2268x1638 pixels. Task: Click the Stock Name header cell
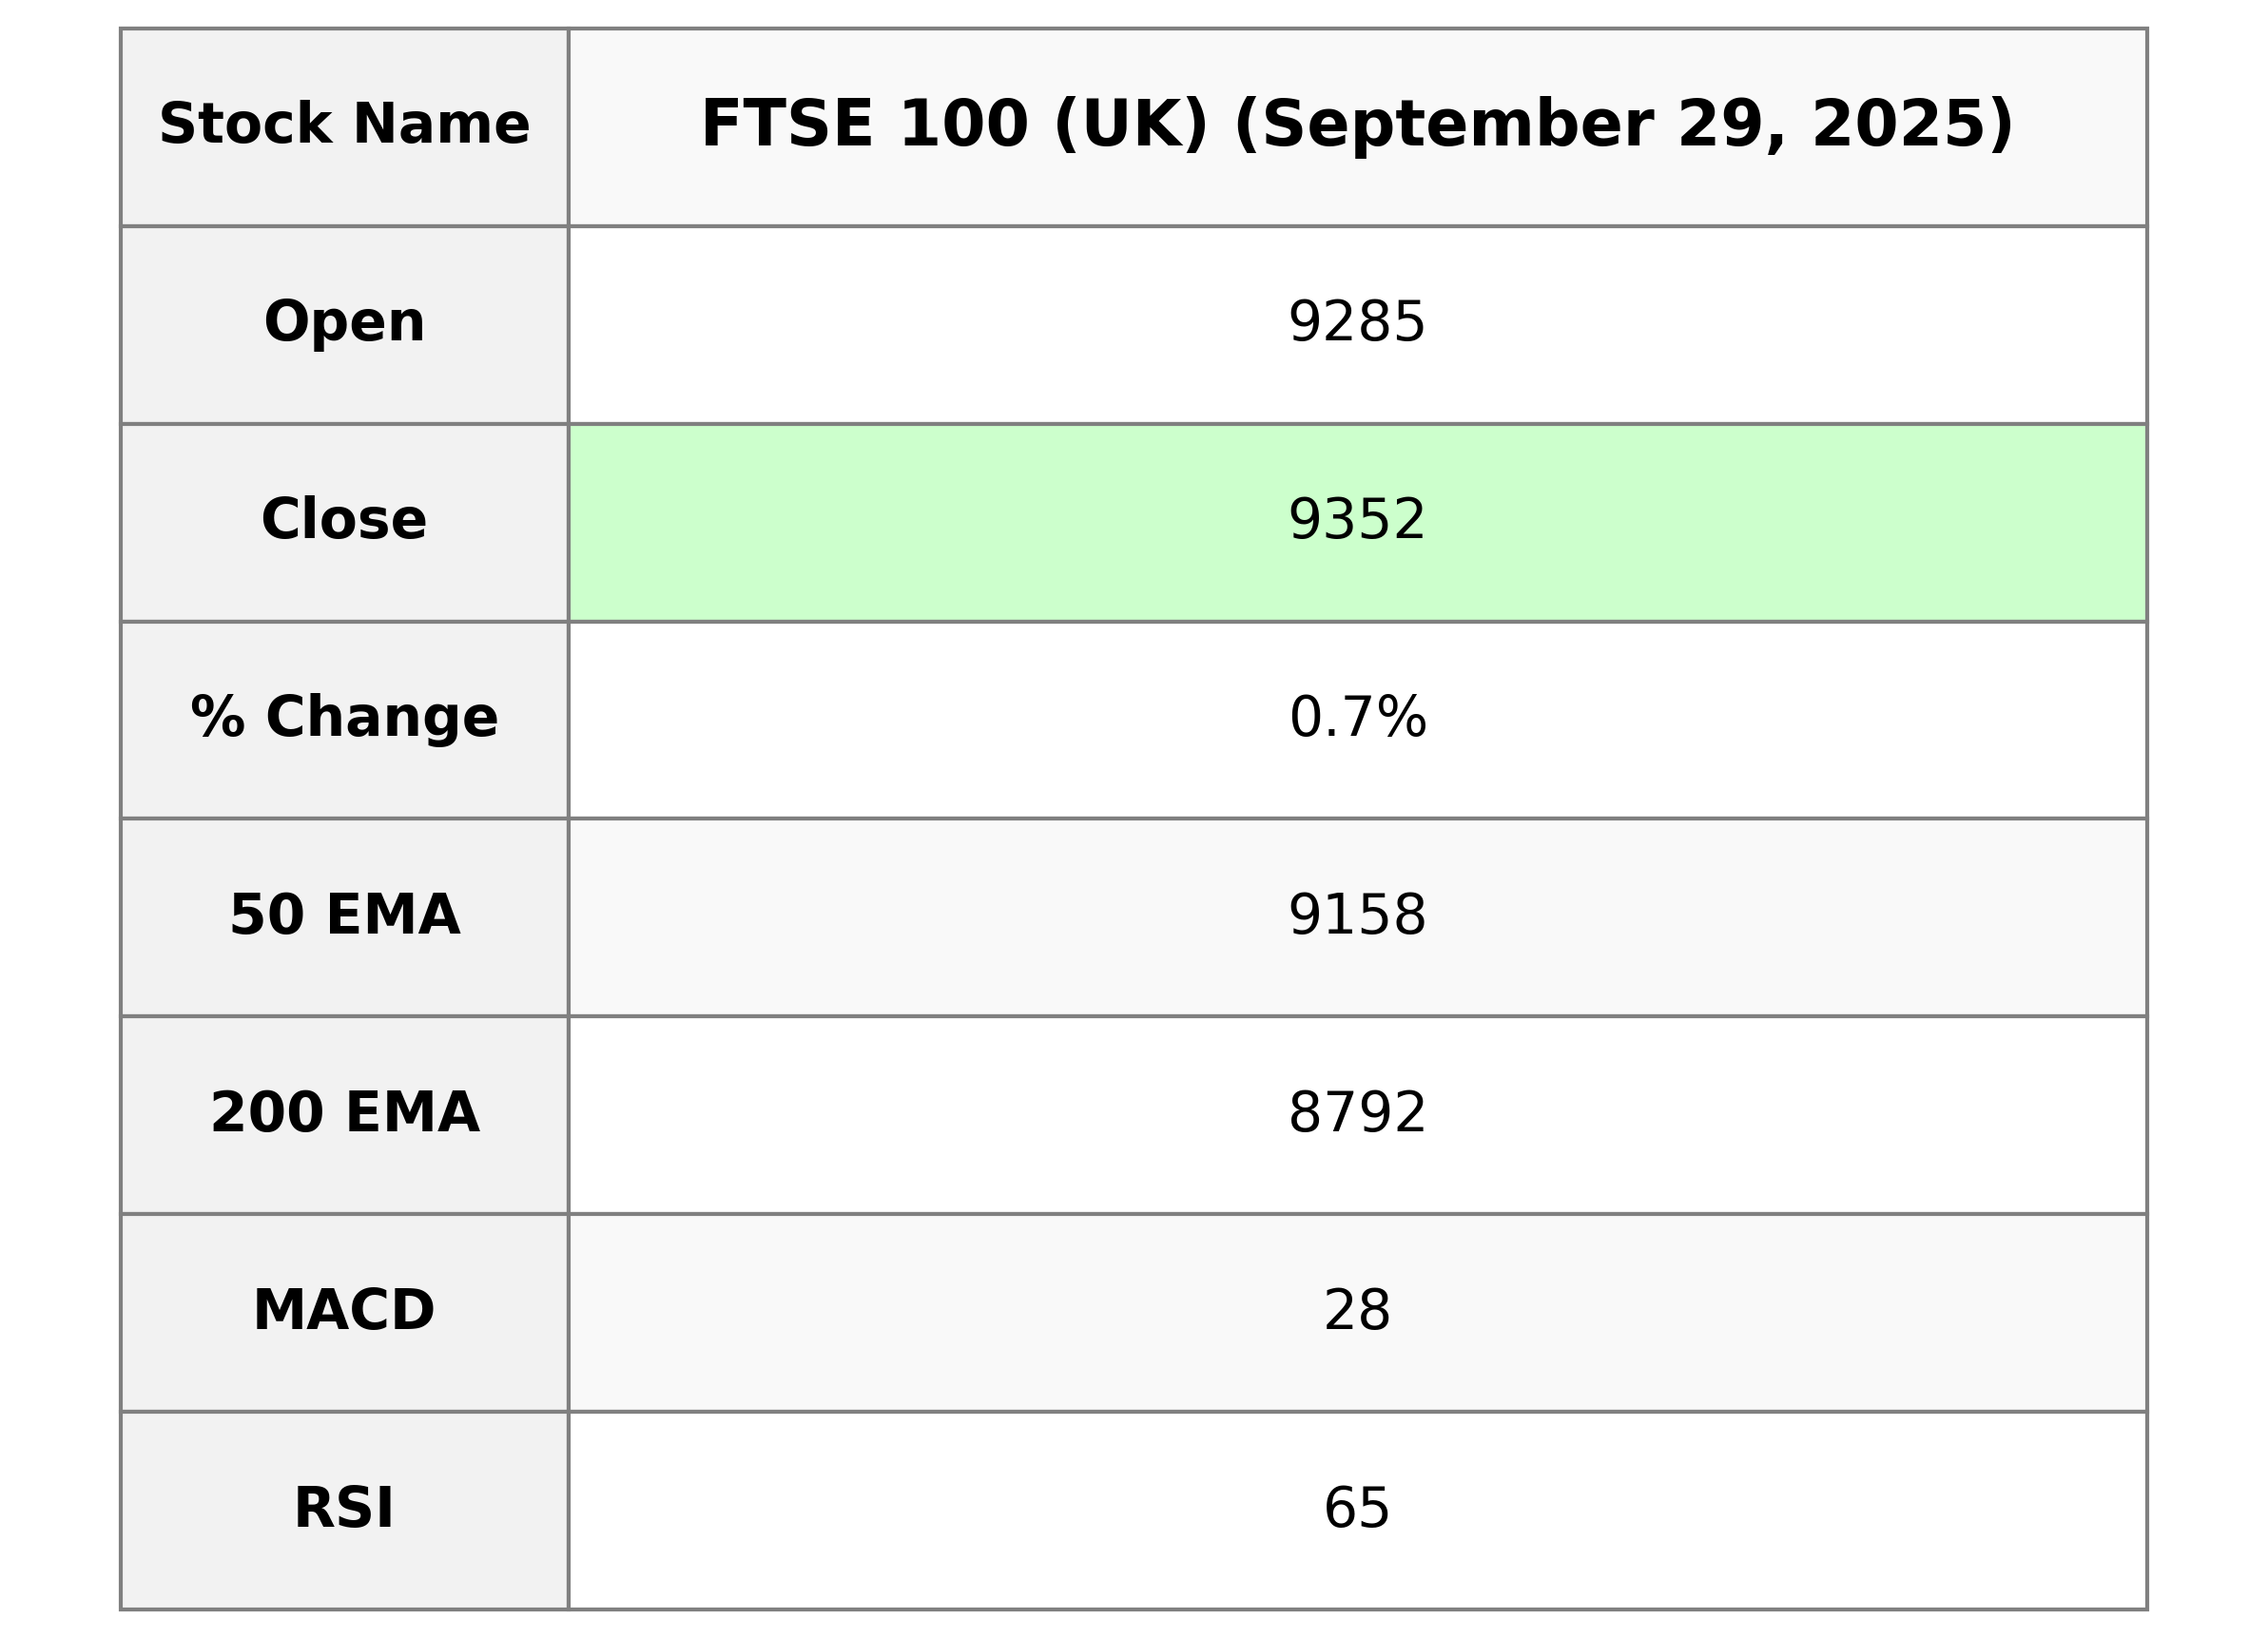tap(344, 125)
